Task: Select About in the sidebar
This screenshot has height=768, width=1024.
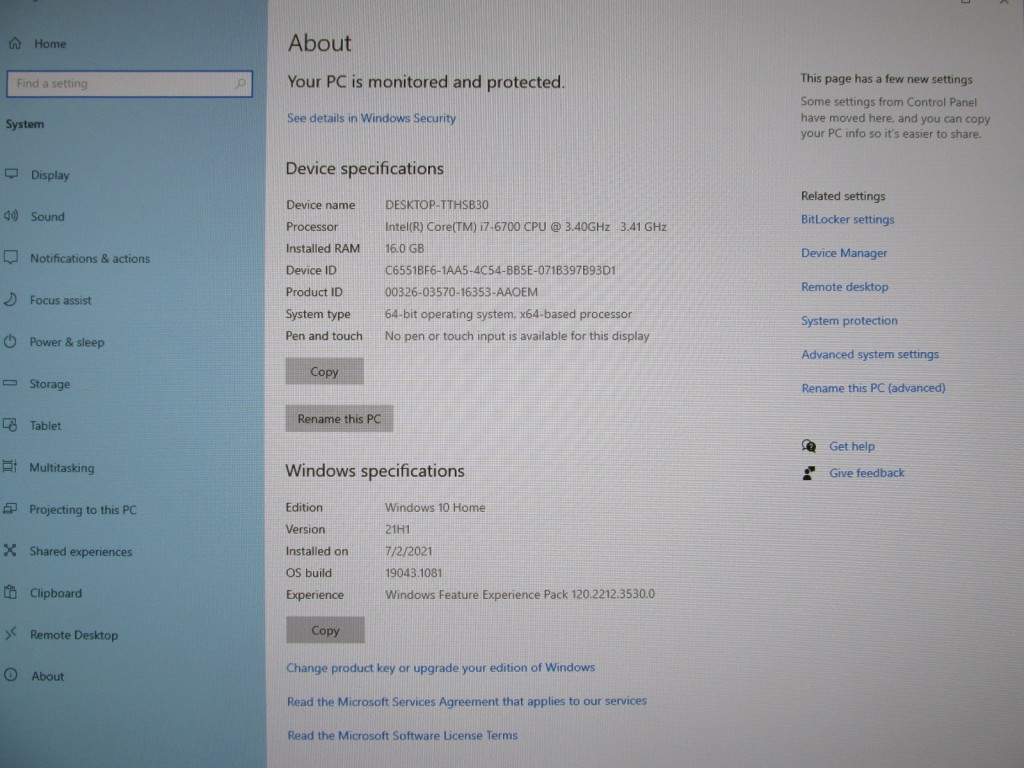Action: 48,676
